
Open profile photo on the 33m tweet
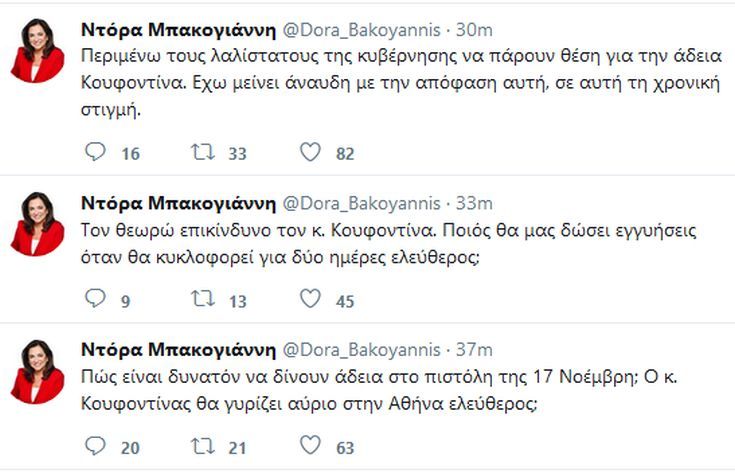(x=38, y=222)
